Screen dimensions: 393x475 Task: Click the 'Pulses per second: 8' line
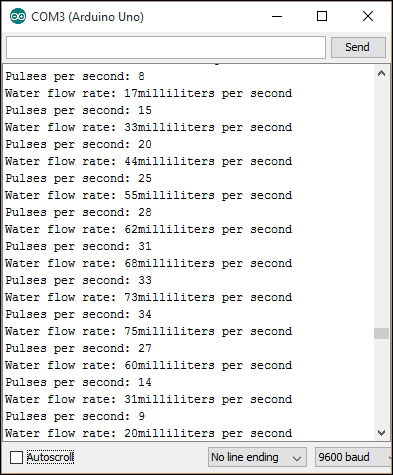point(75,76)
